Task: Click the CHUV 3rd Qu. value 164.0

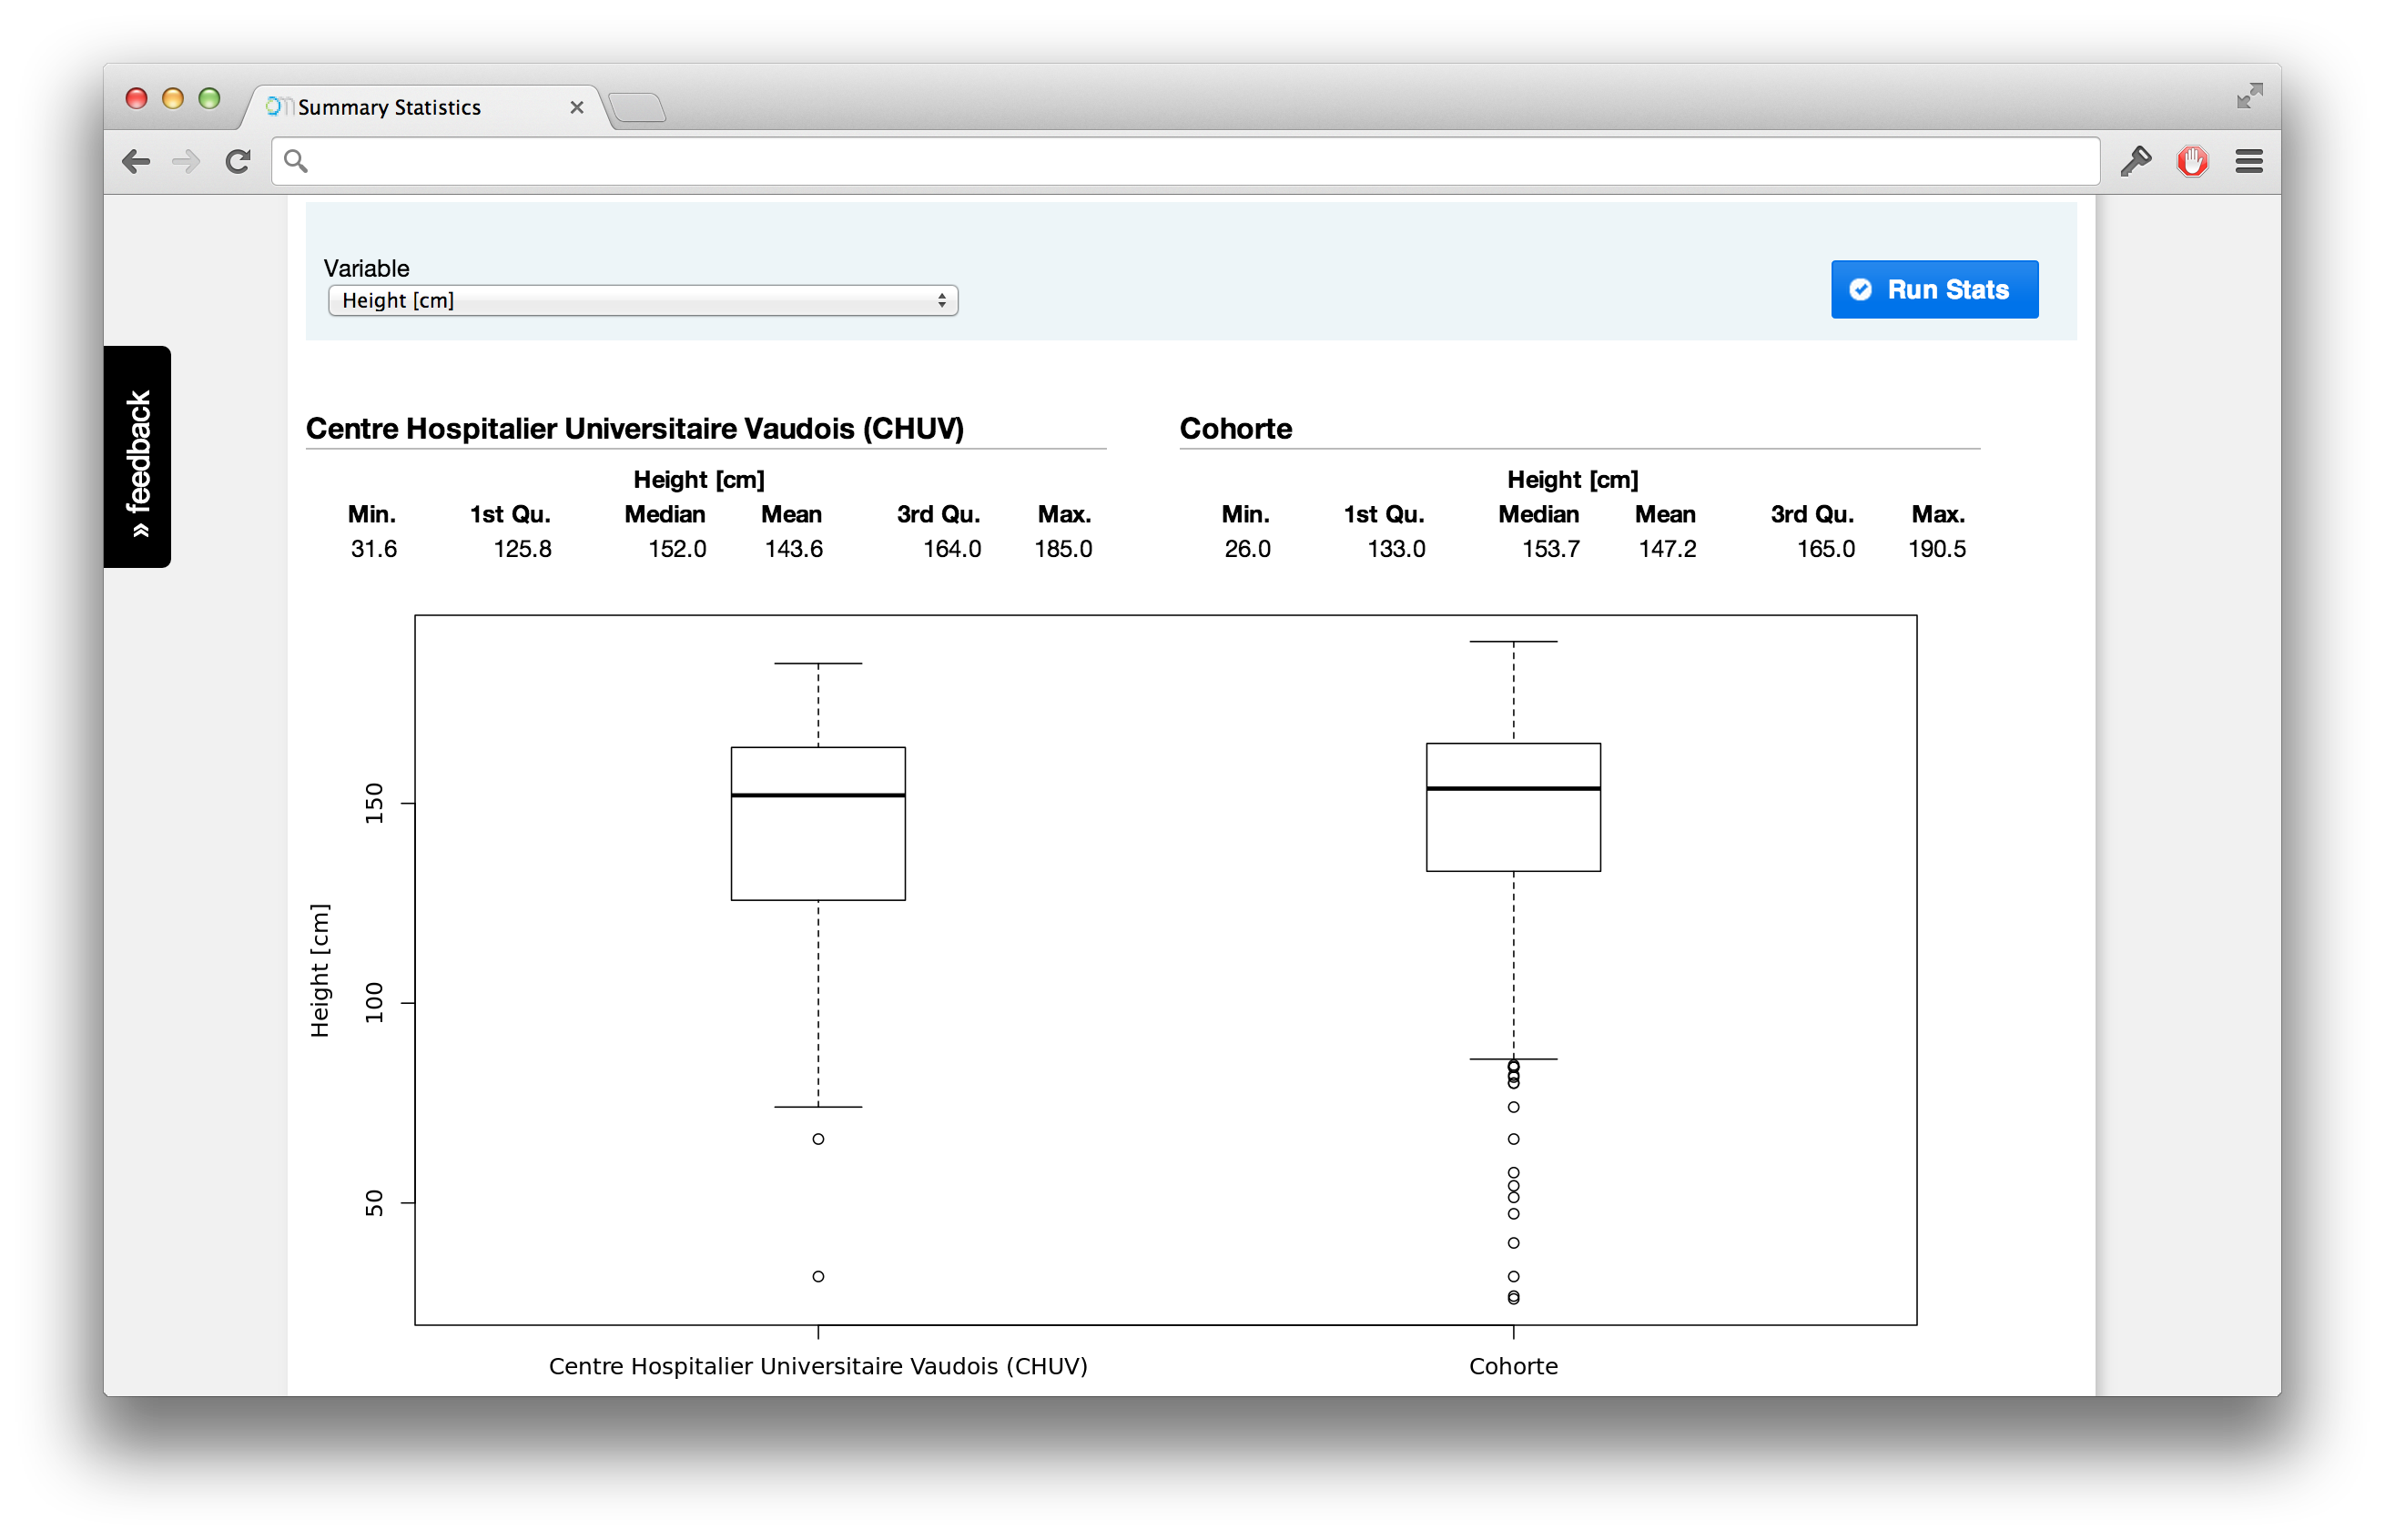Action: coord(952,549)
